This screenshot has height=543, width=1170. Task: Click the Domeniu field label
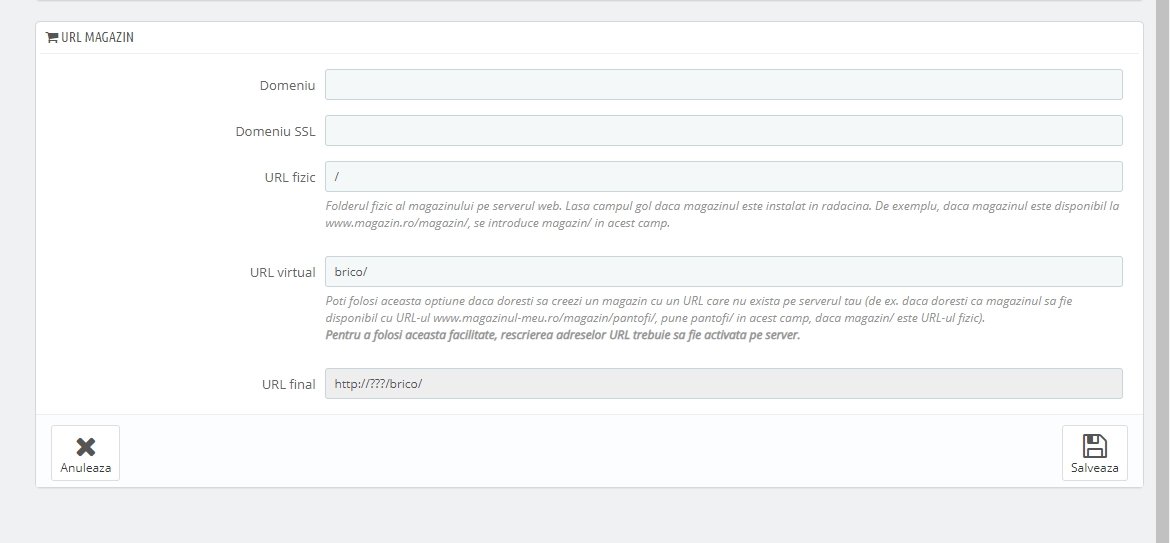tap(287, 86)
